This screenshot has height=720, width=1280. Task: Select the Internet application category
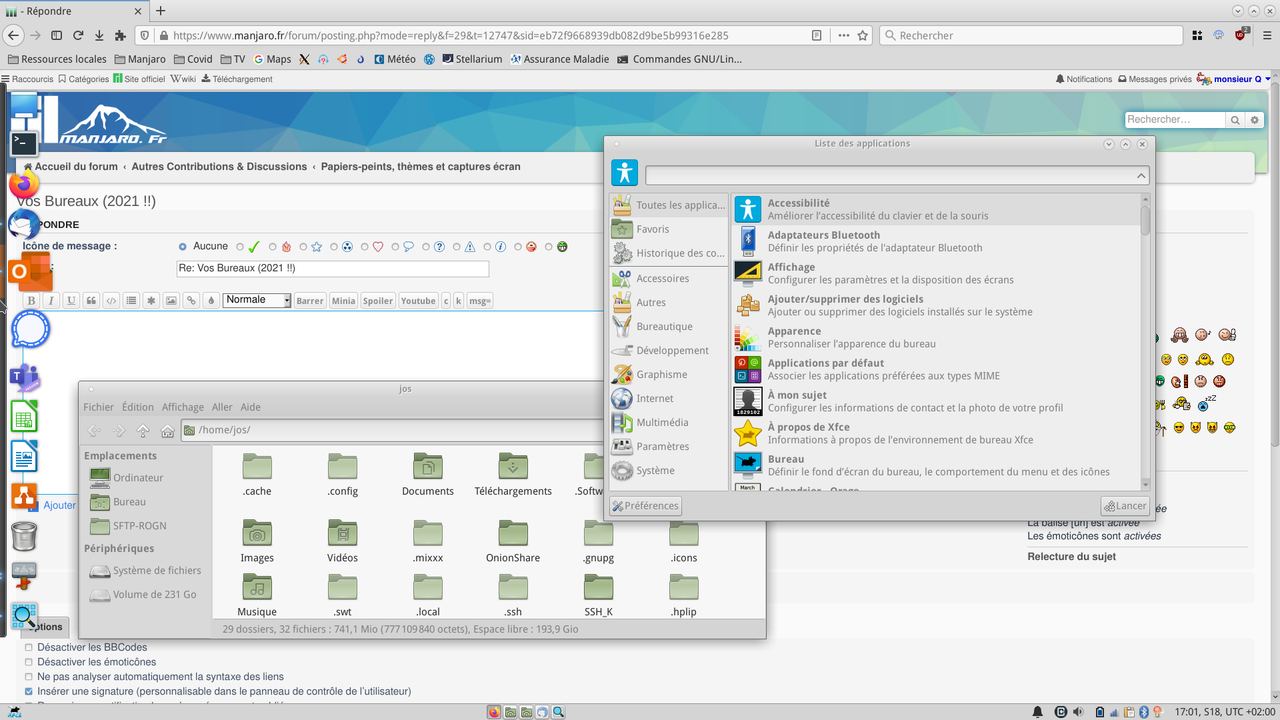[x=666, y=398]
